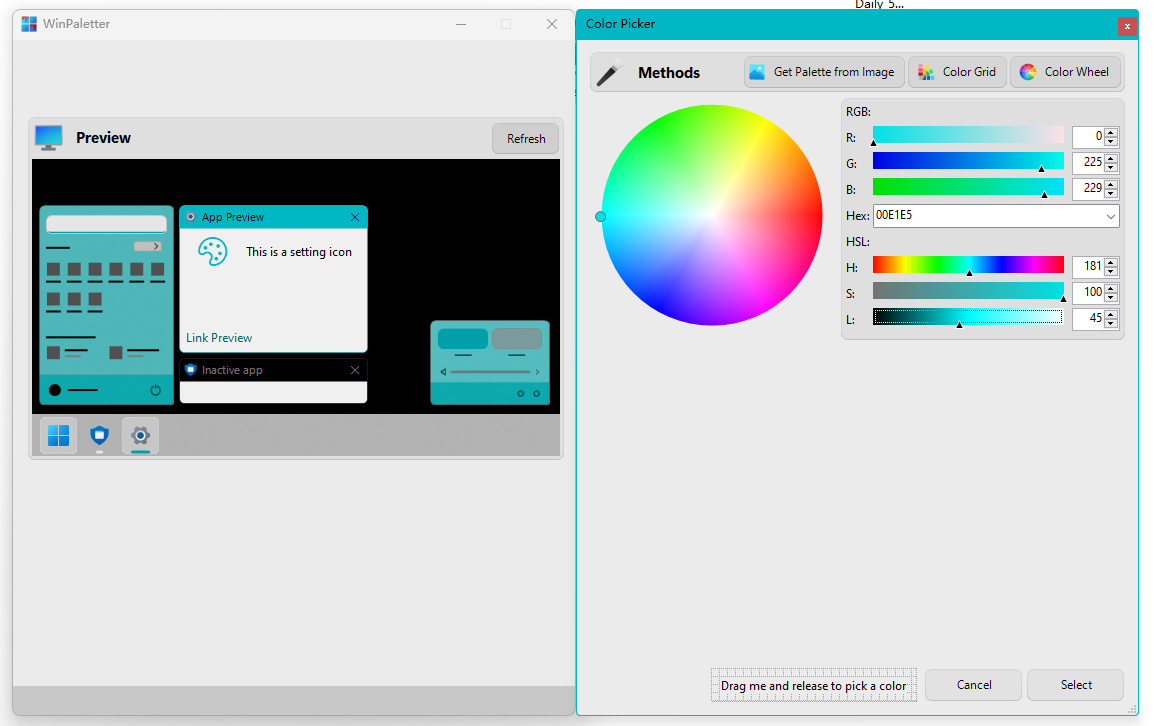1154x726 pixels.
Task: Cancel the Color Picker dialog
Action: [x=973, y=685]
